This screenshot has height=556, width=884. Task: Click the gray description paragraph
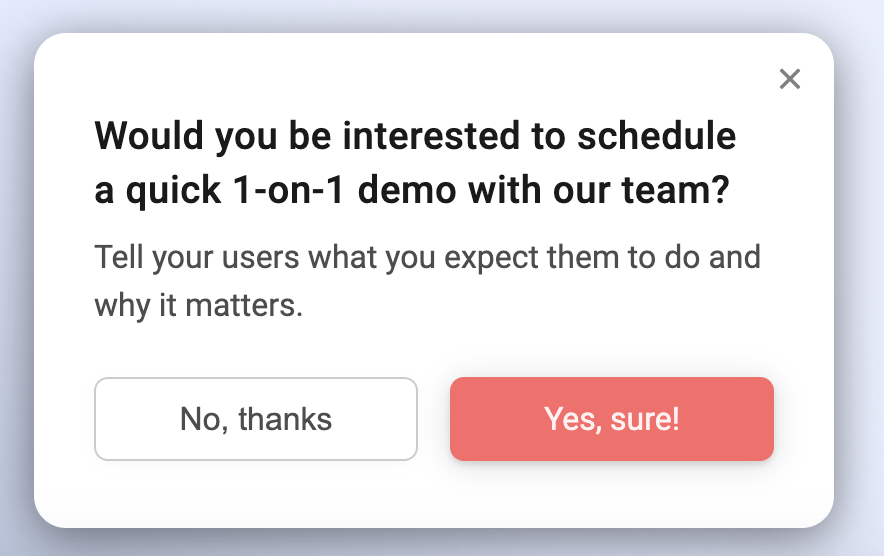[427, 280]
